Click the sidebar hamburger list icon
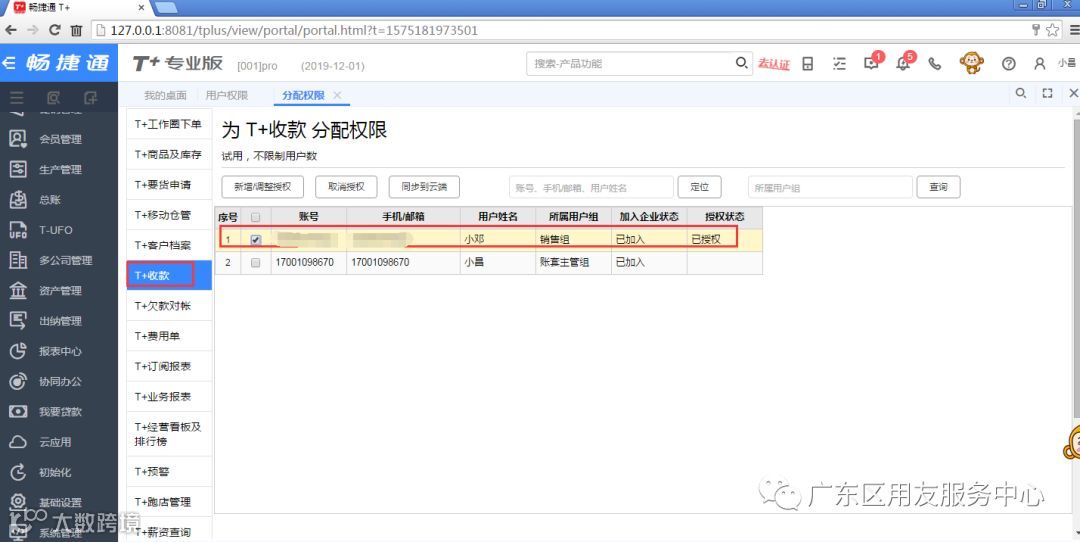 pos(17,98)
